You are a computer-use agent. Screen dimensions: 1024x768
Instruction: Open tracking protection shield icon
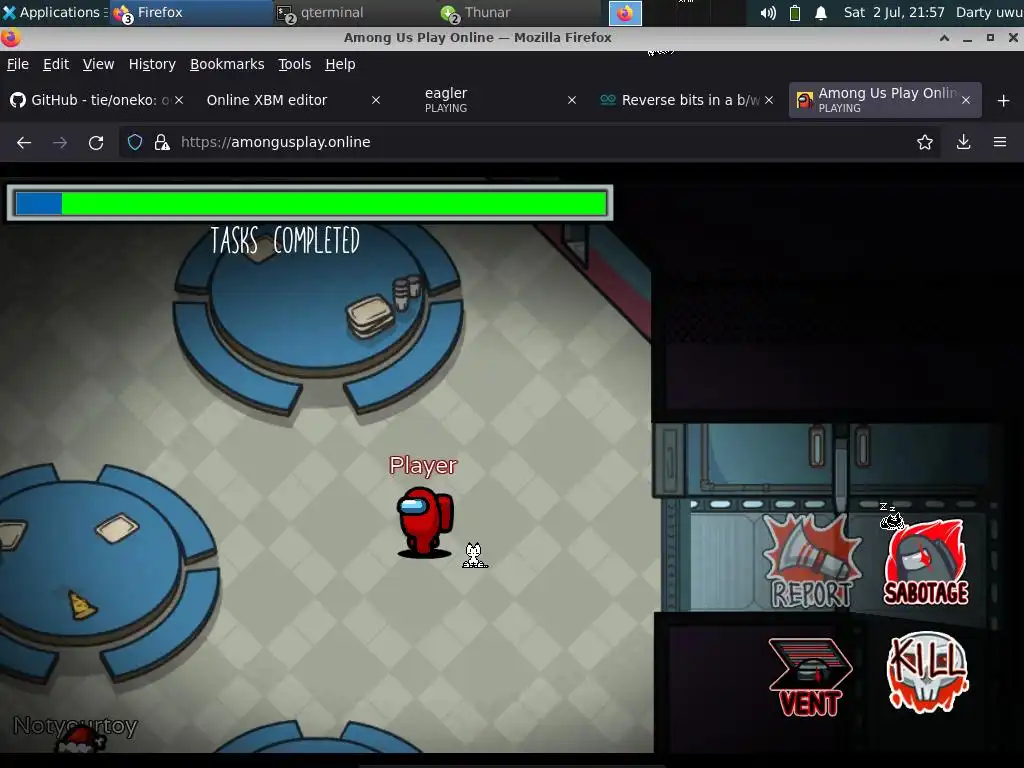[x=135, y=142]
